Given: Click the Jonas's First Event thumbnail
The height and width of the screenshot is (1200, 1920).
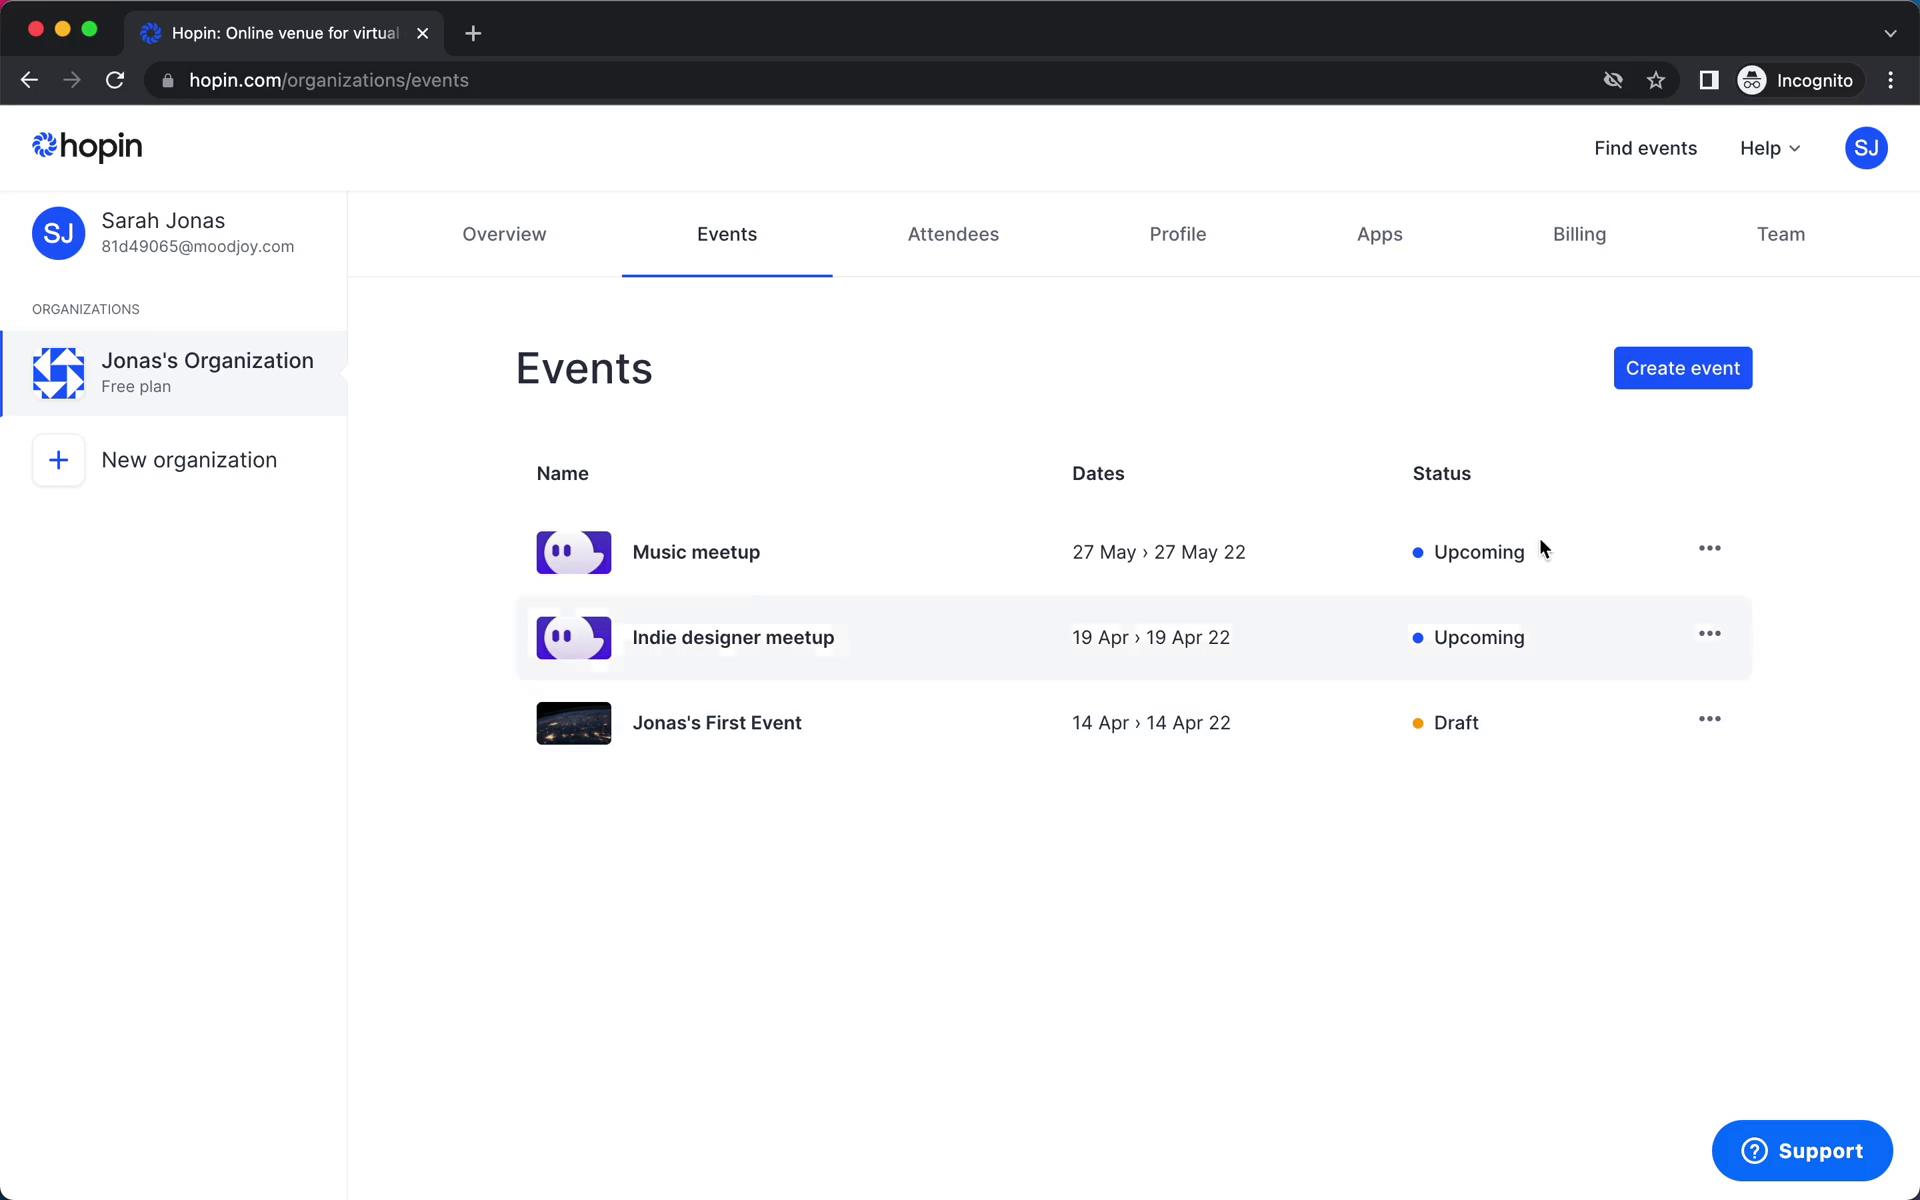Looking at the screenshot, I should tap(572, 722).
